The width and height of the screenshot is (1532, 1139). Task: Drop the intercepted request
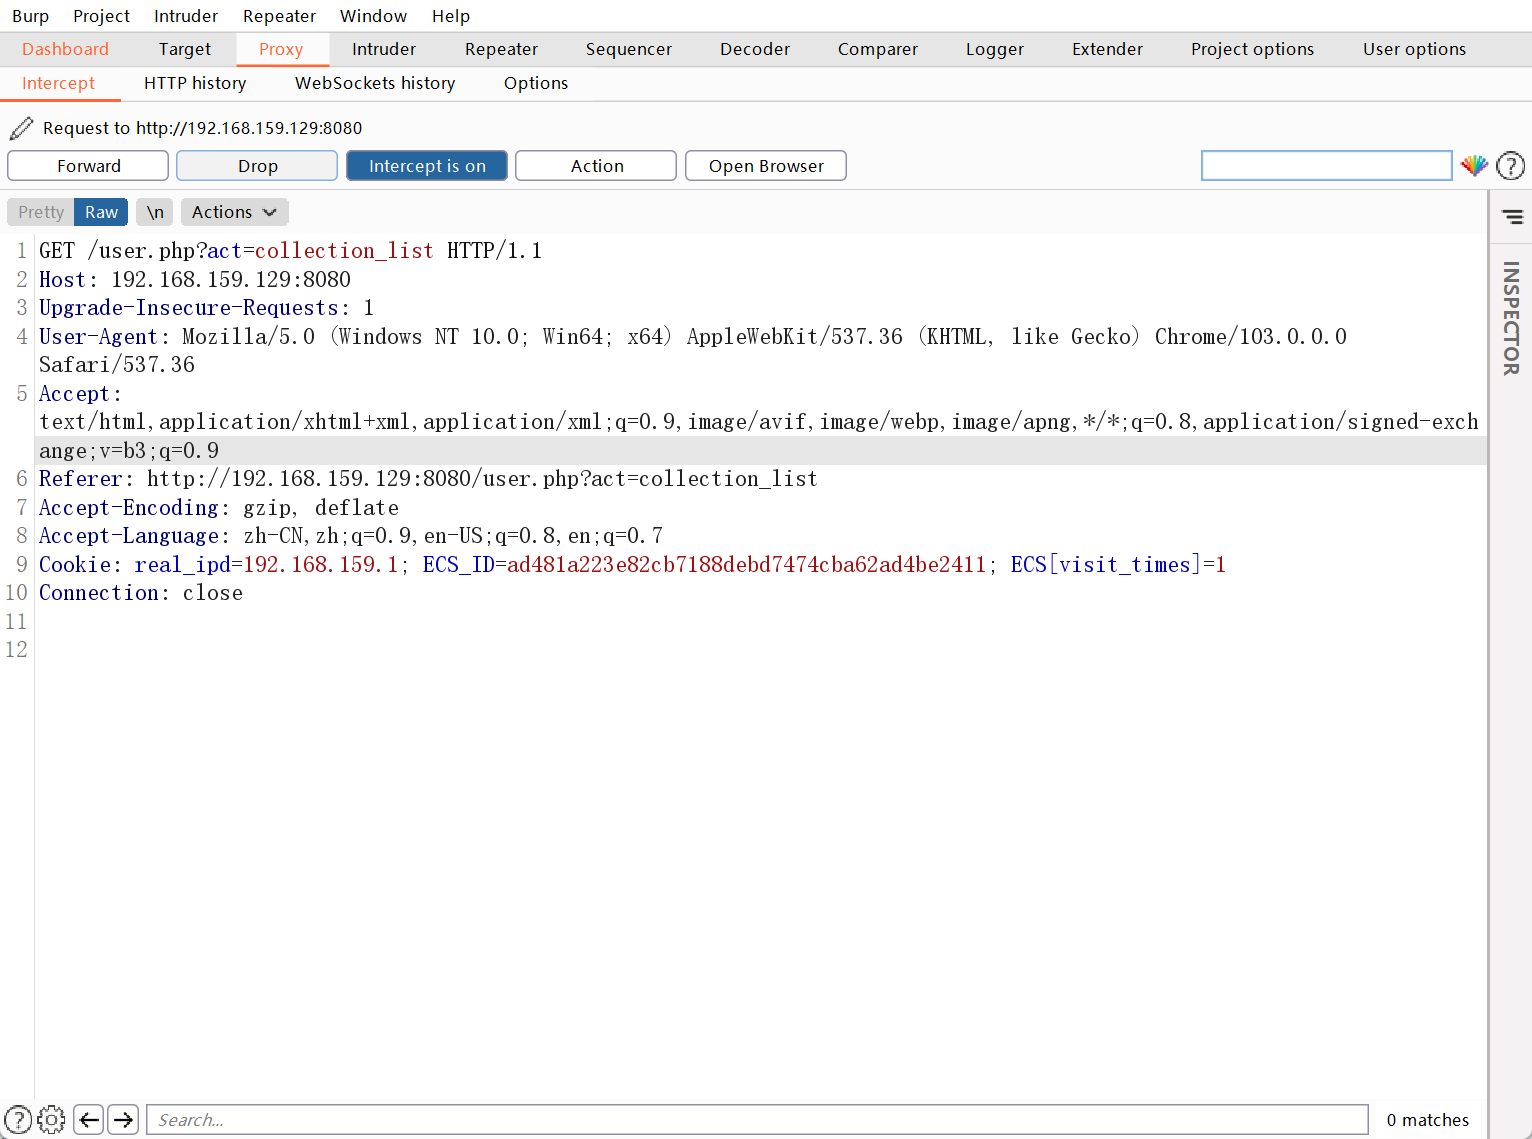tap(257, 166)
